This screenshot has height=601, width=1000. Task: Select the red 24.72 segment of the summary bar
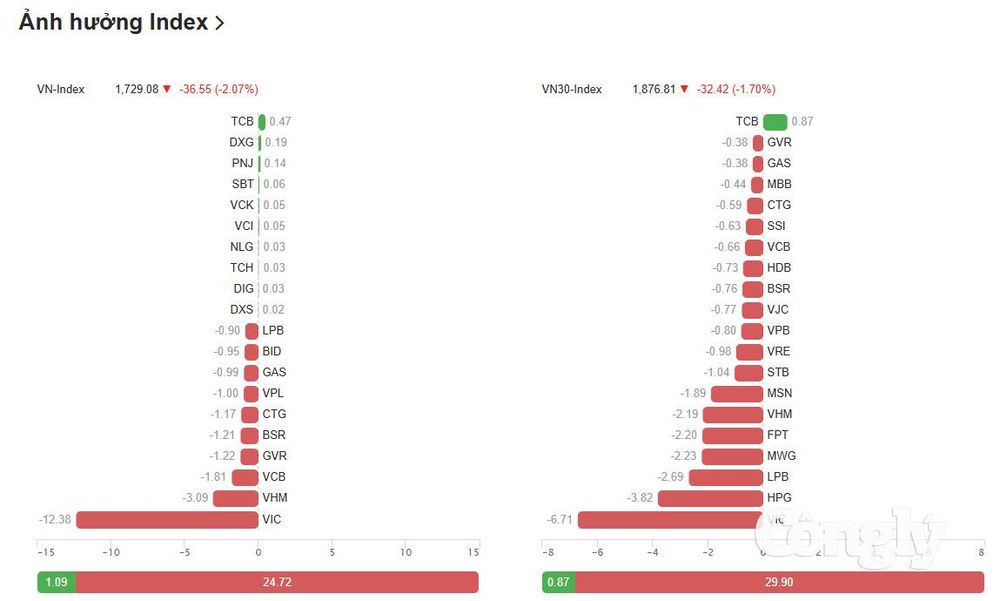[x=277, y=582]
